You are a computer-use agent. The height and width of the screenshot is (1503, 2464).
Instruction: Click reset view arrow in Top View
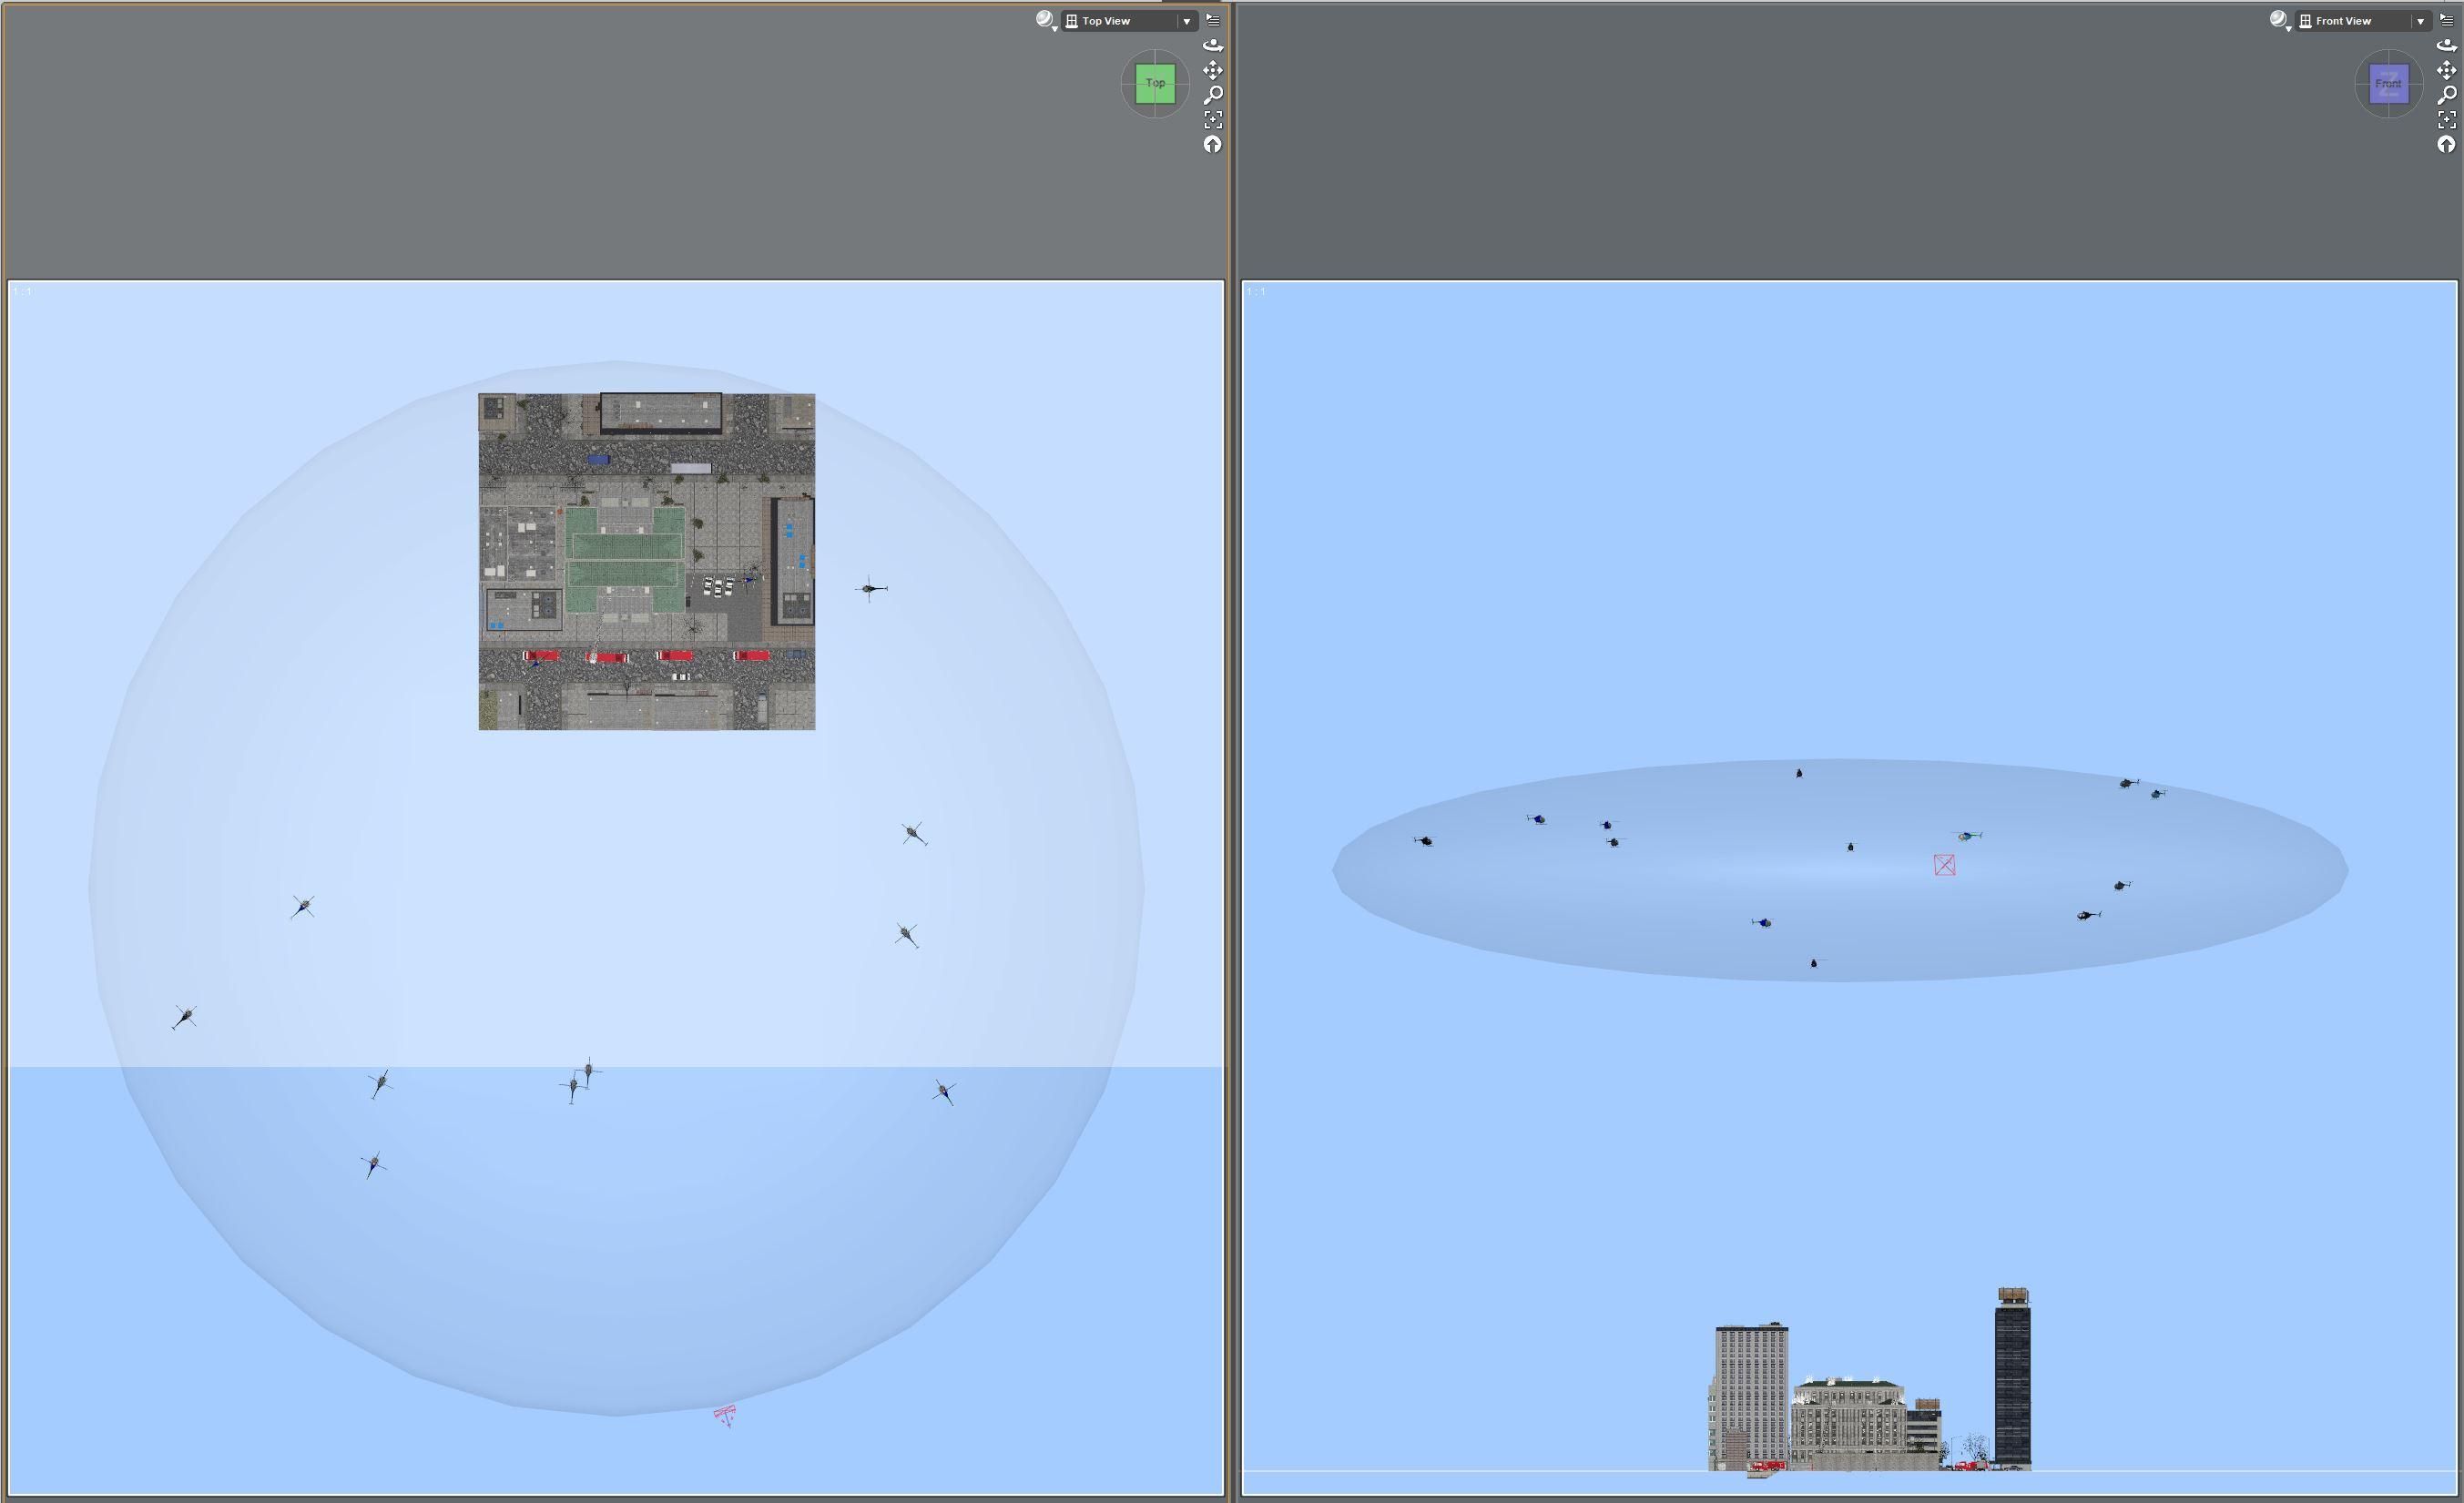pyautogui.click(x=1212, y=145)
